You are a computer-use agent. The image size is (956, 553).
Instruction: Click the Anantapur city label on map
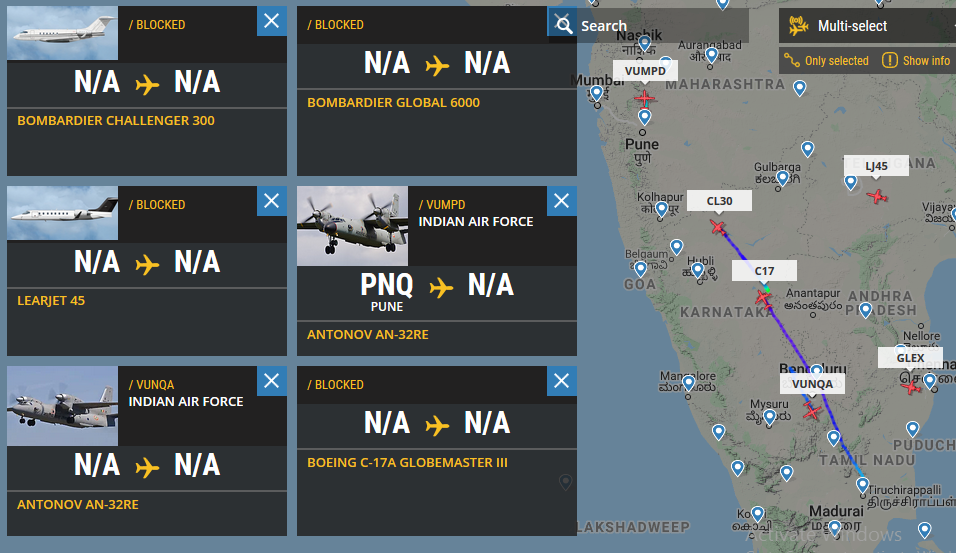click(x=813, y=293)
